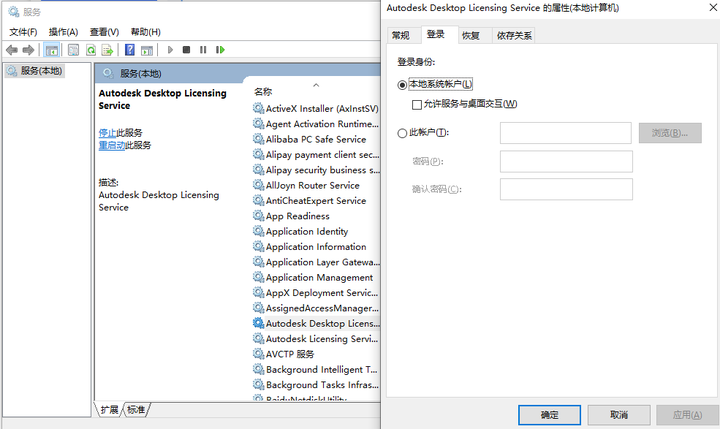Click the 停止 service link
The height and width of the screenshot is (429, 720).
pos(107,132)
